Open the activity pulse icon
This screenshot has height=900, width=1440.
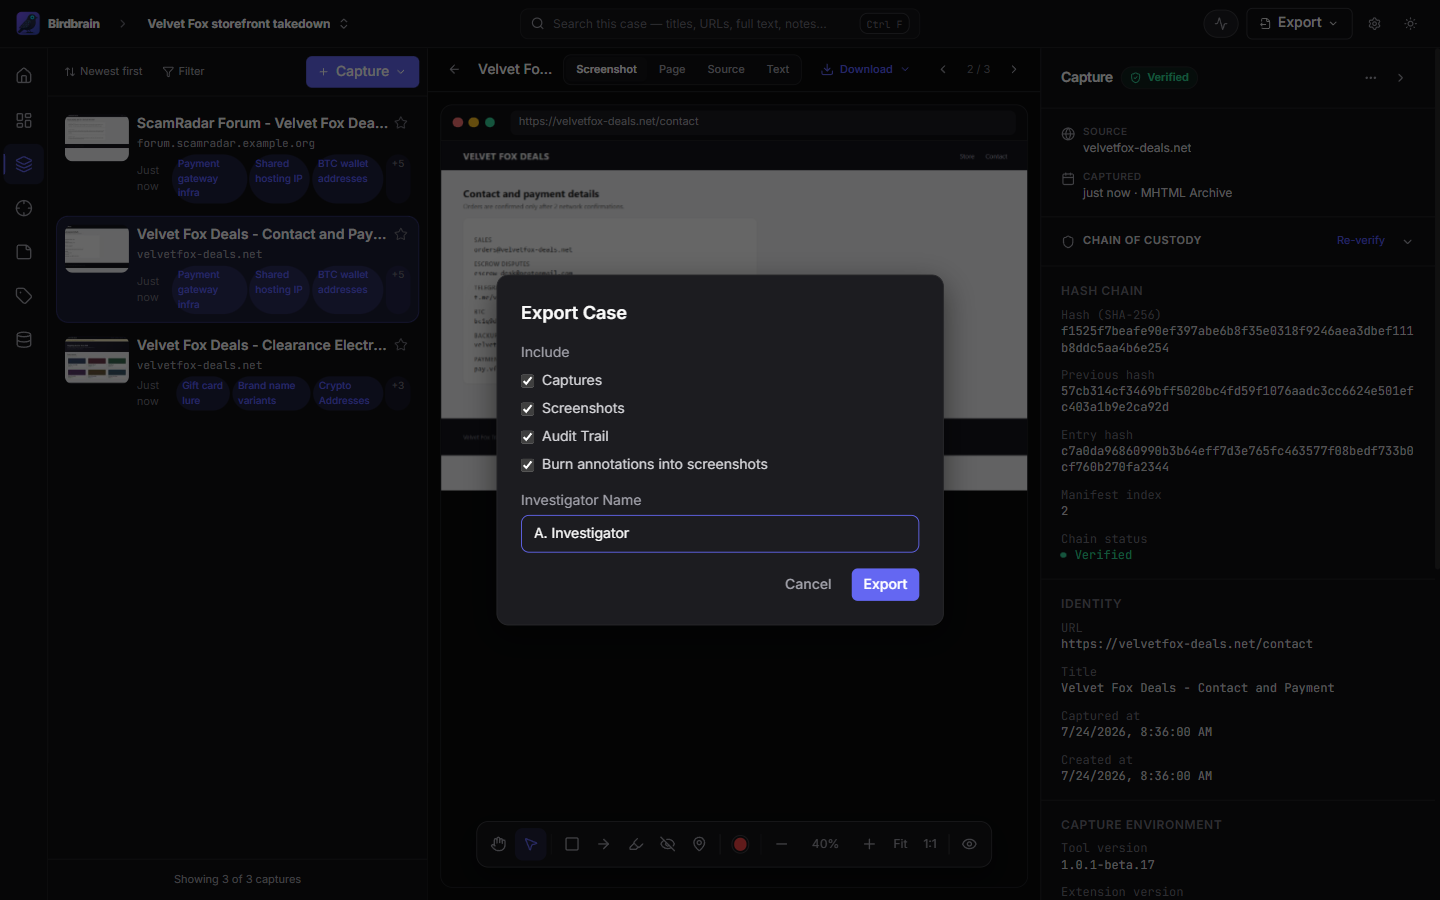point(1221,23)
